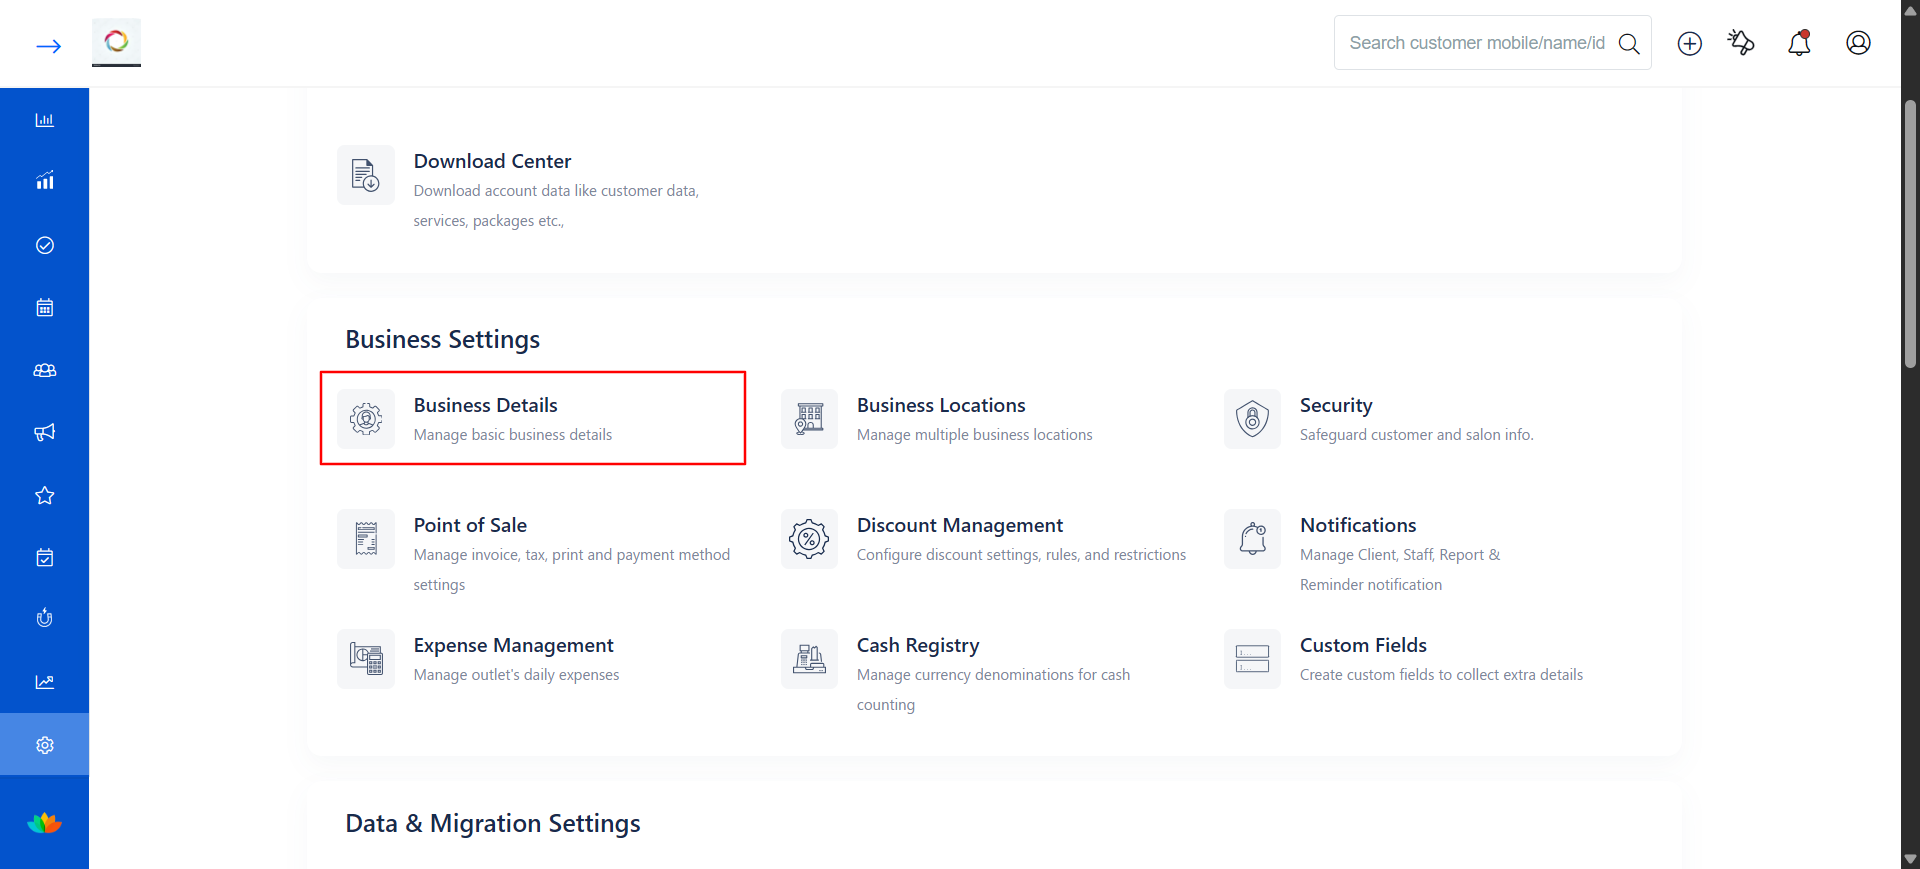Open the circular refresh sidebar icon
The image size is (1920, 869).
point(45,619)
